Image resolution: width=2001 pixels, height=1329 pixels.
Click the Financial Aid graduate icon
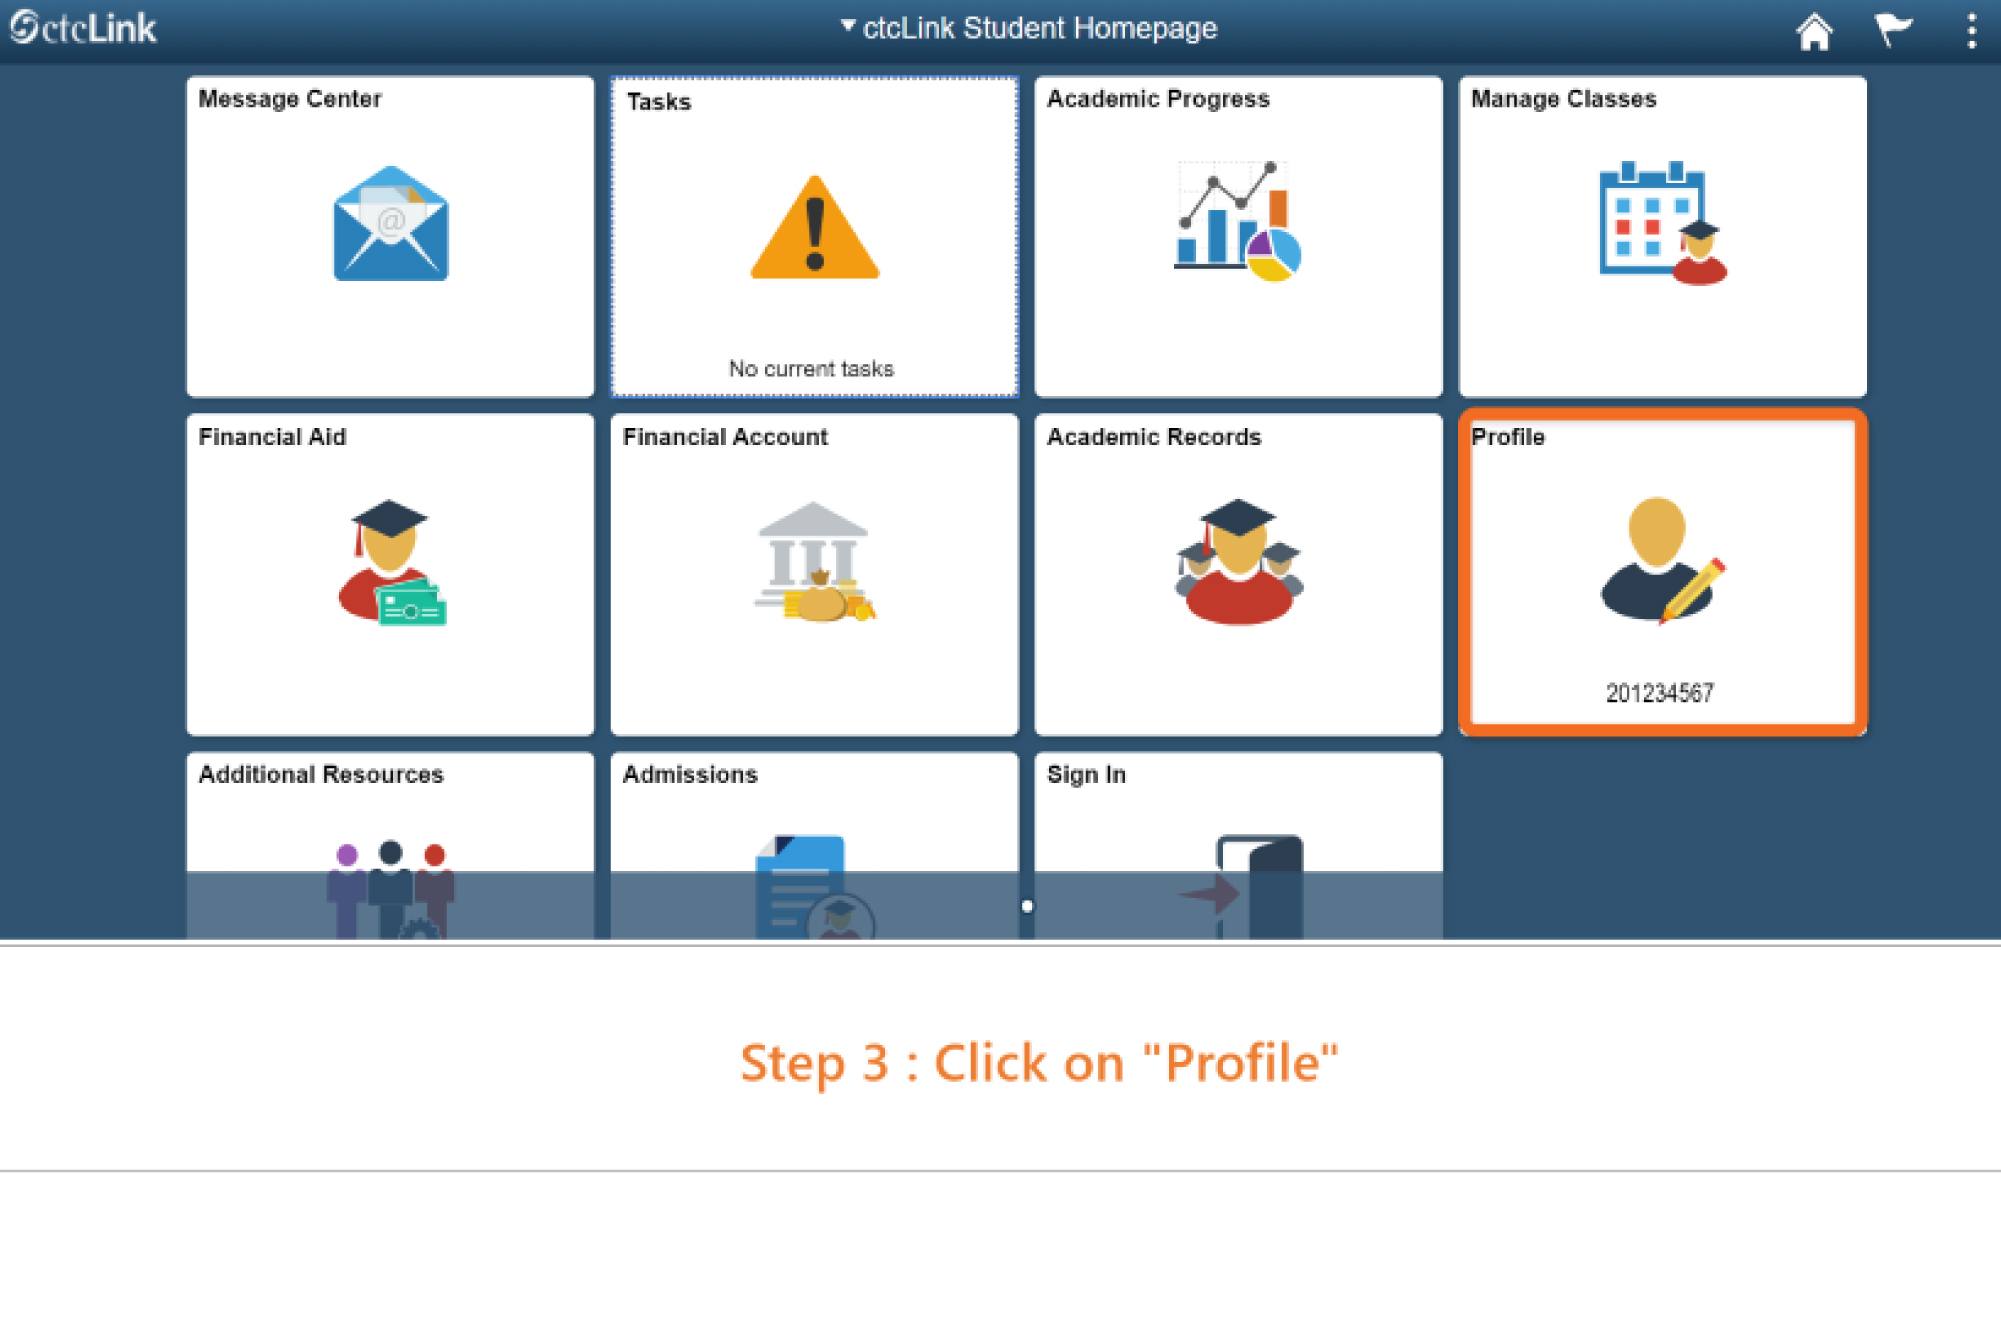[391, 562]
